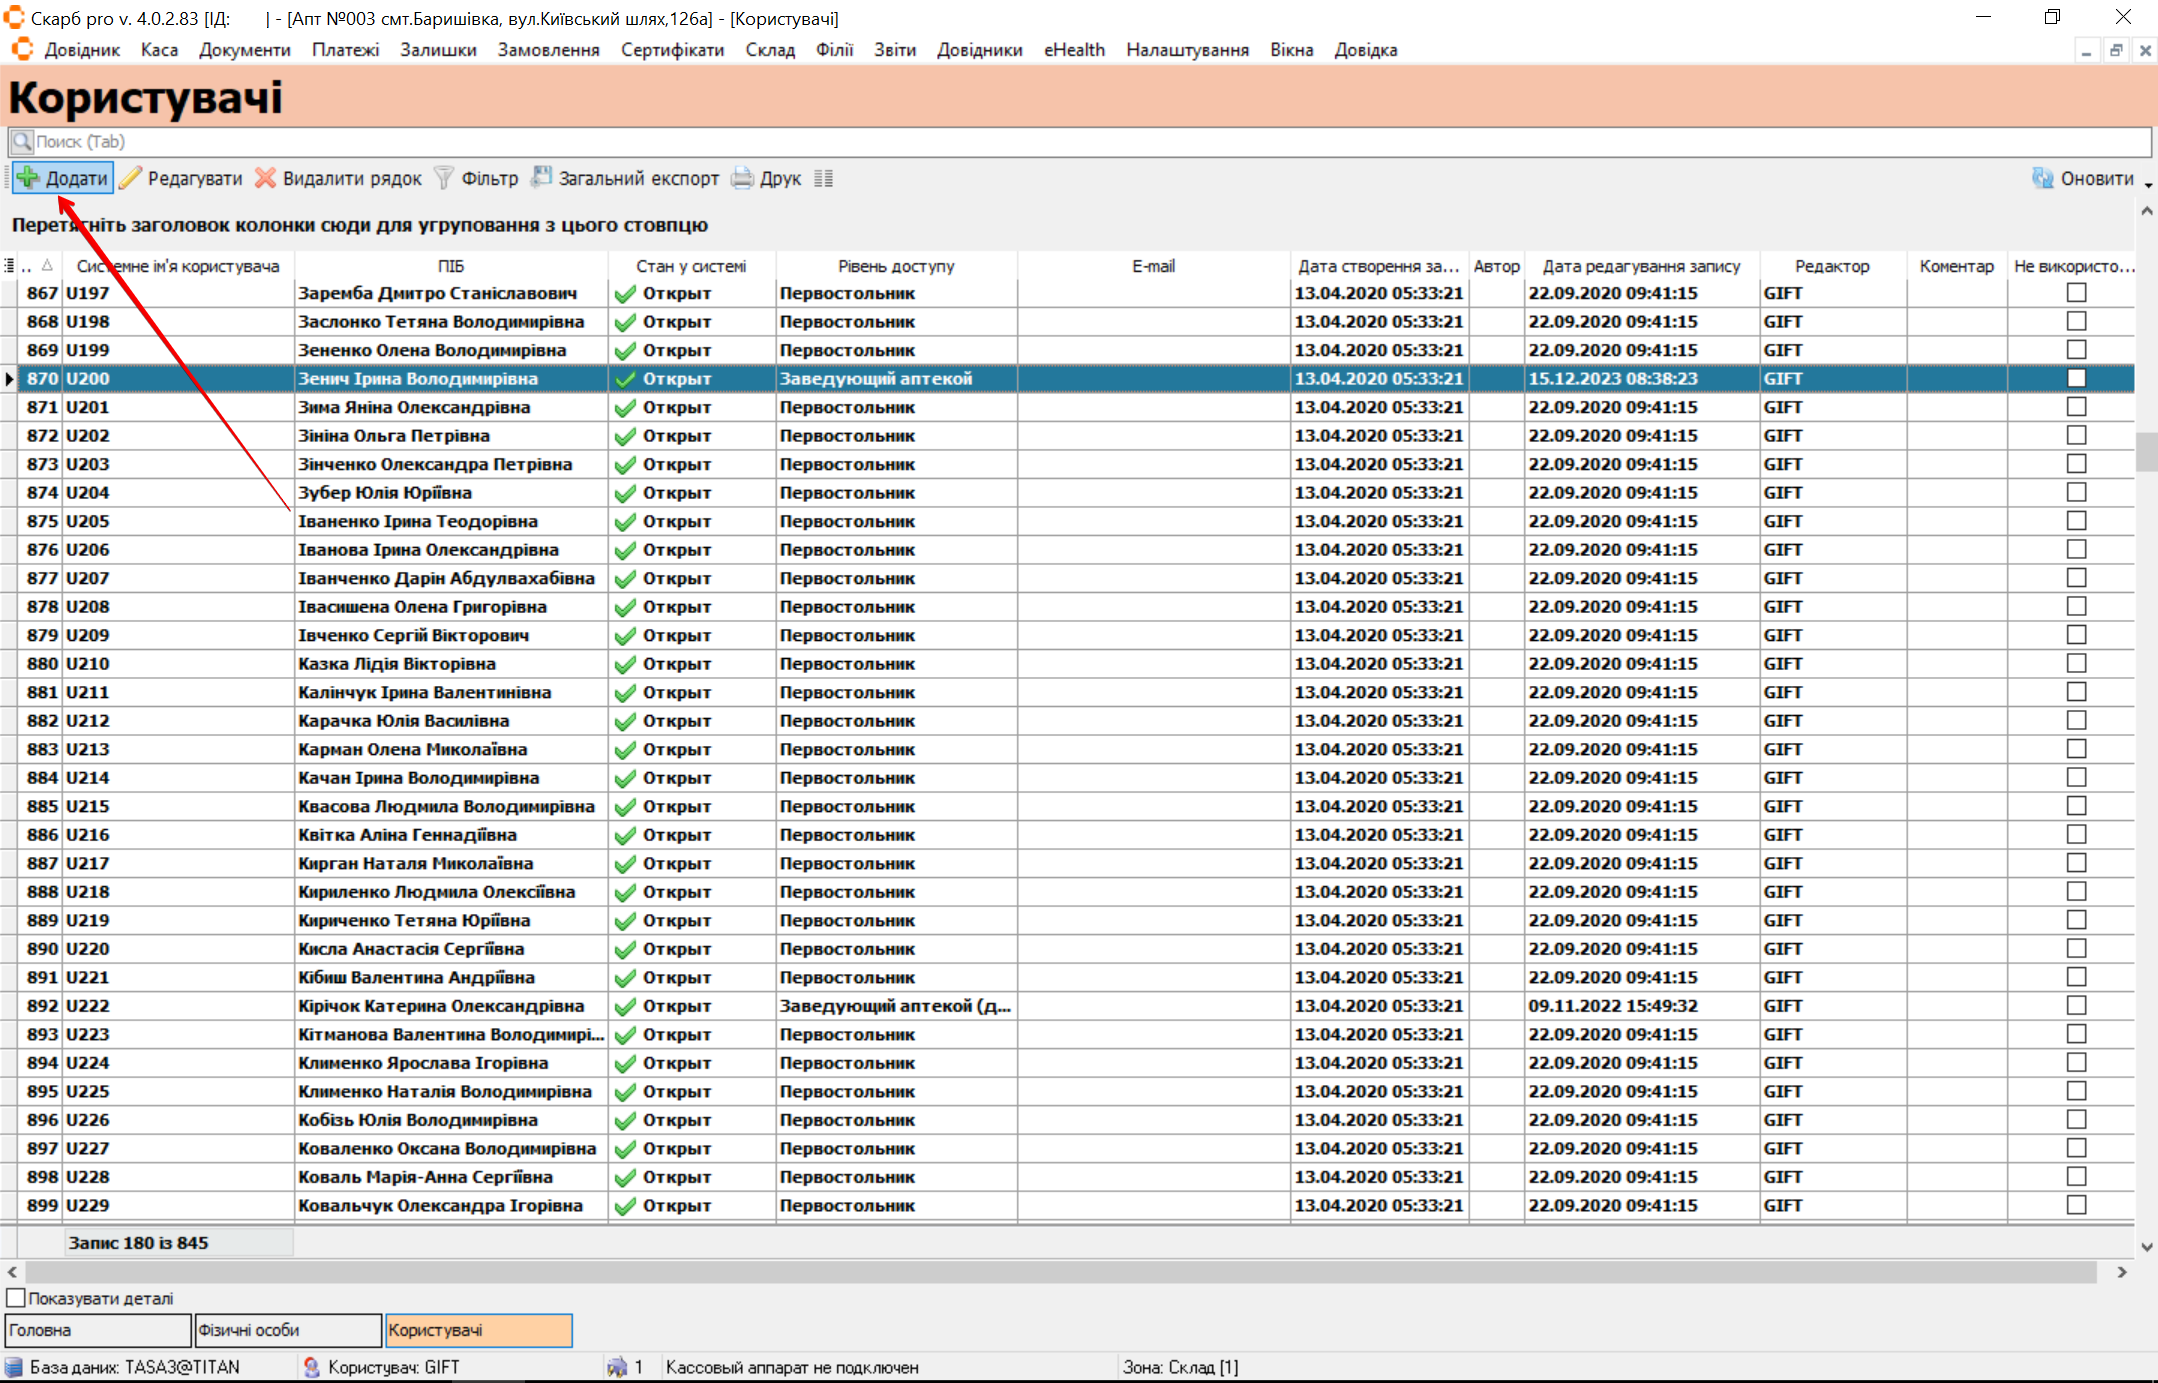Switch to the Фізичні особи tab
2158x1383 pixels.
pyautogui.click(x=287, y=1330)
